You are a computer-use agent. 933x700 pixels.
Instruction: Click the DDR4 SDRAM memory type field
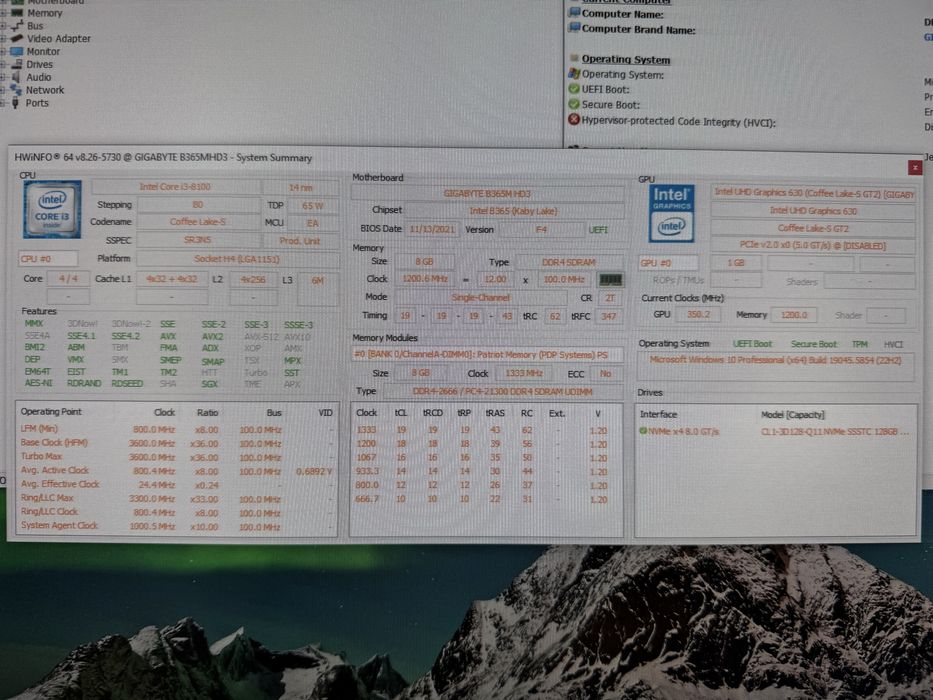coord(568,262)
